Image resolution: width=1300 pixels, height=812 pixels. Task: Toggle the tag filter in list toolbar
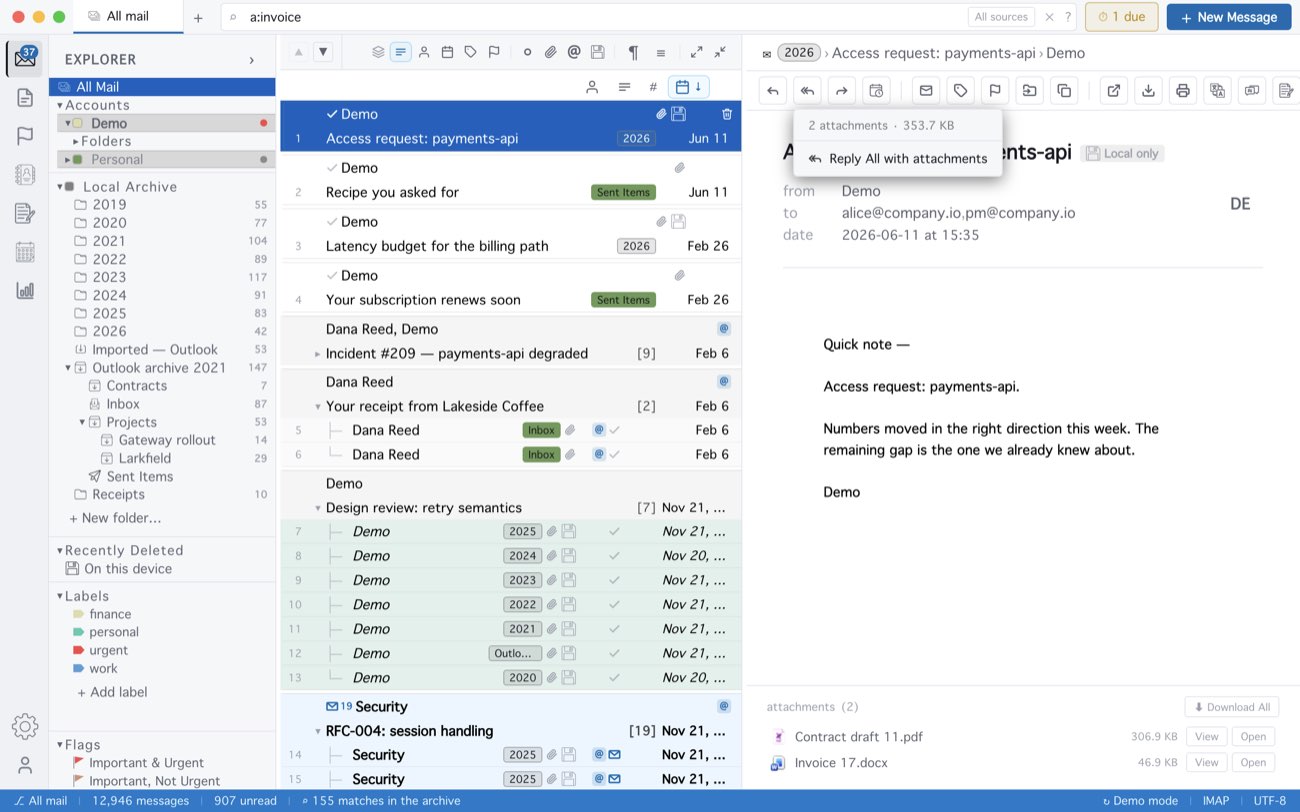point(470,52)
